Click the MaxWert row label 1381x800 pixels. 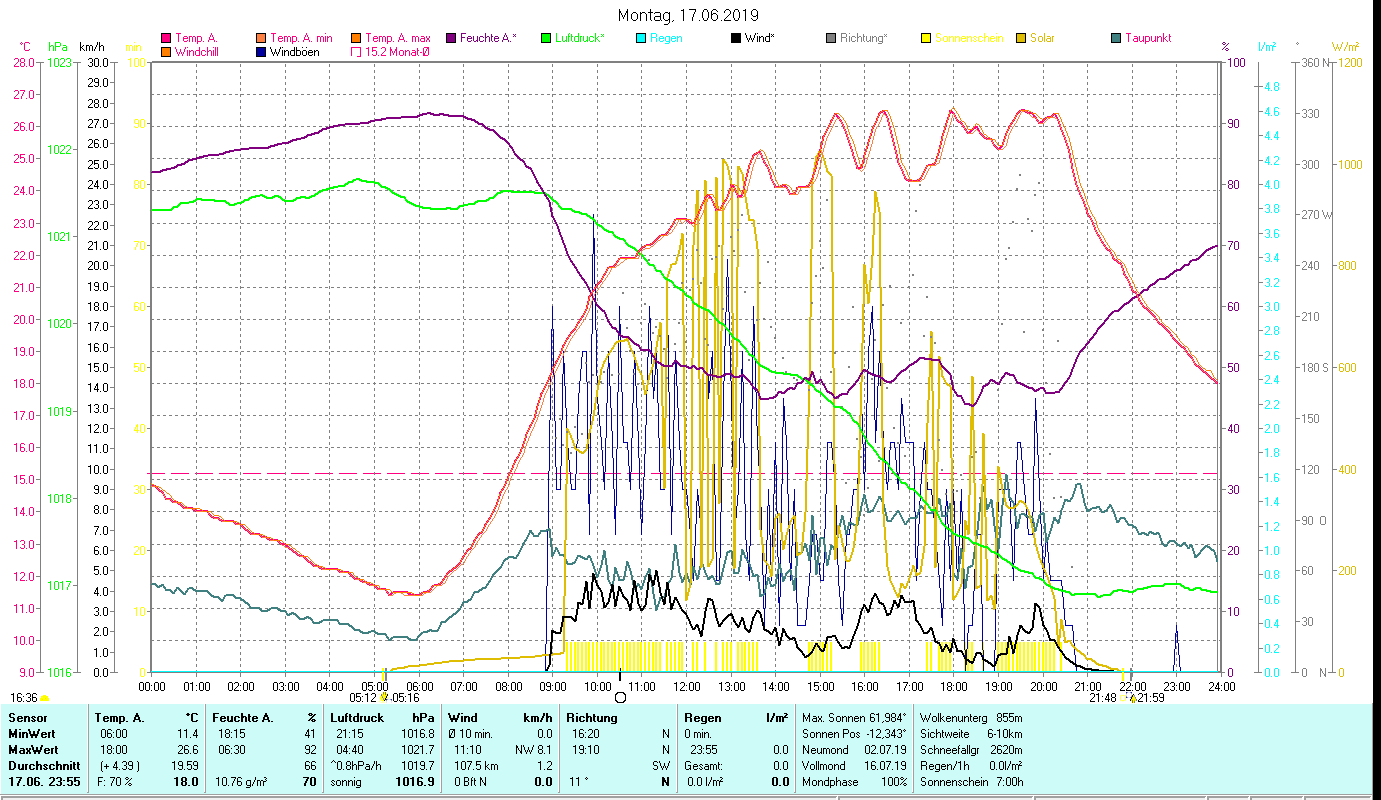(33, 750)
